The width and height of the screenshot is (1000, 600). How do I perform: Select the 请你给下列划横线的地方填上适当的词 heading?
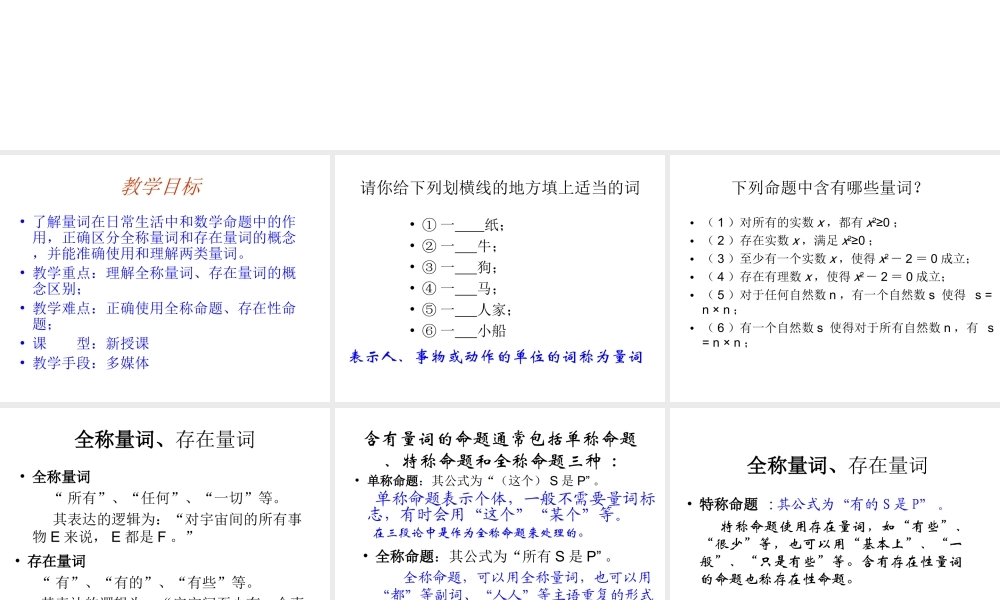(x=499, y=187)
